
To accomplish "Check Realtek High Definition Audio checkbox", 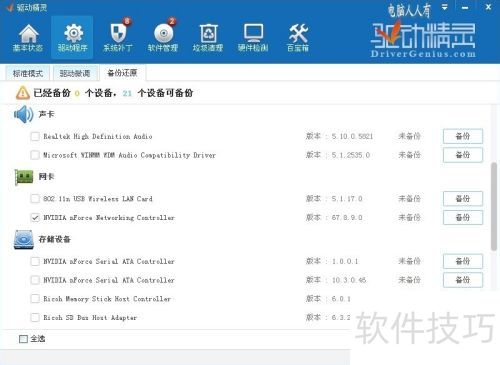I will coord(35,136).
